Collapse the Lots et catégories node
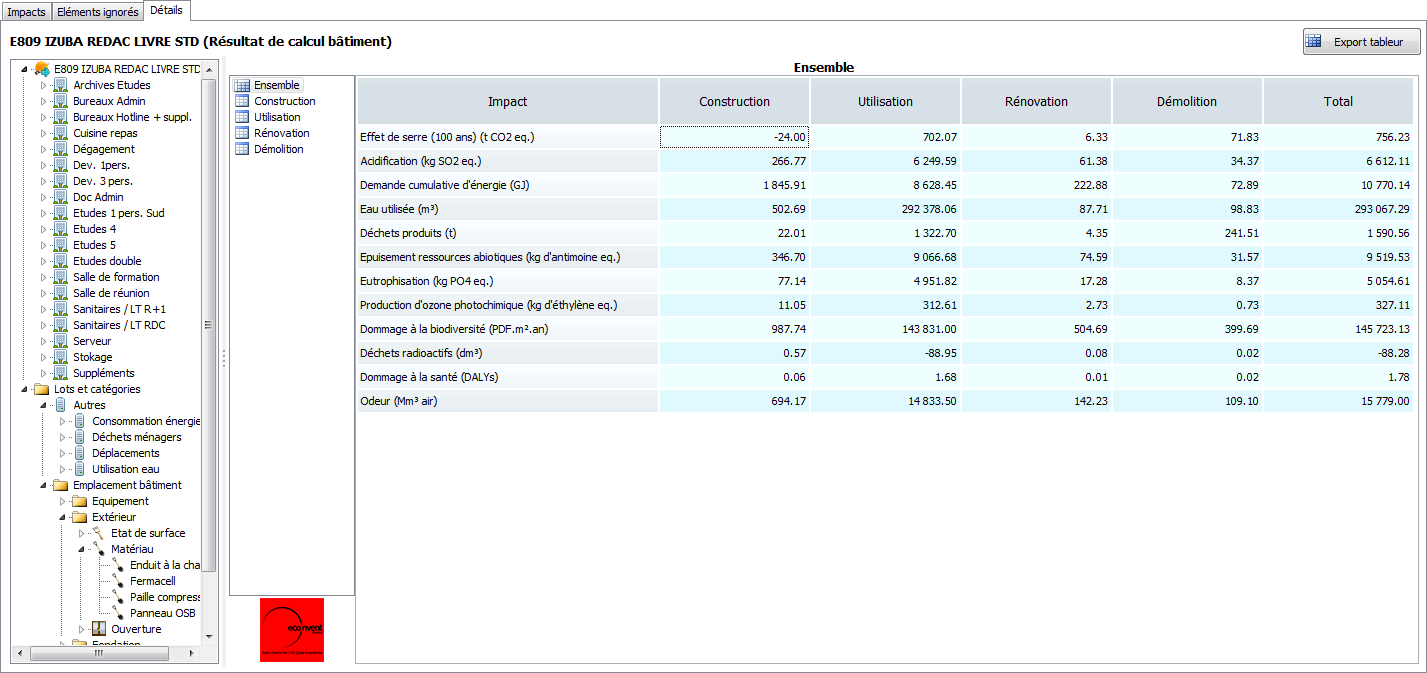This screenshot has width=1427, height=673. coord(24,389)
